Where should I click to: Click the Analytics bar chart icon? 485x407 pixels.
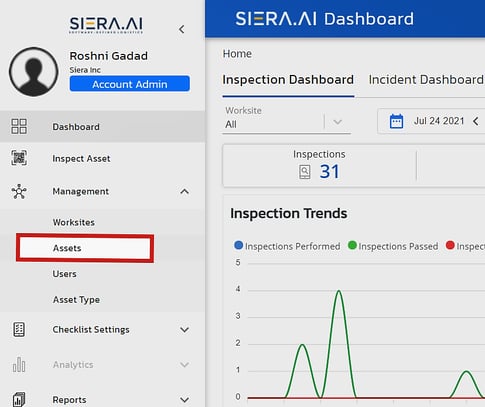[19, 364]
